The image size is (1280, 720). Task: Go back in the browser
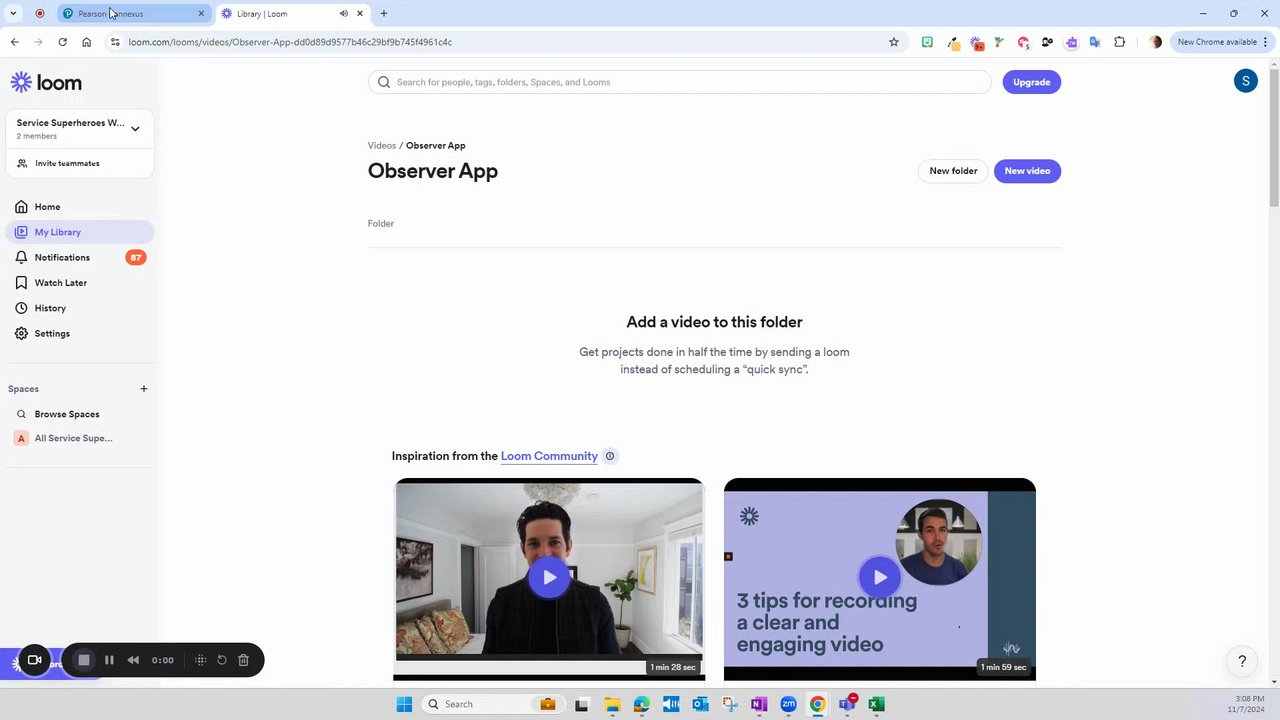(14, 42)
